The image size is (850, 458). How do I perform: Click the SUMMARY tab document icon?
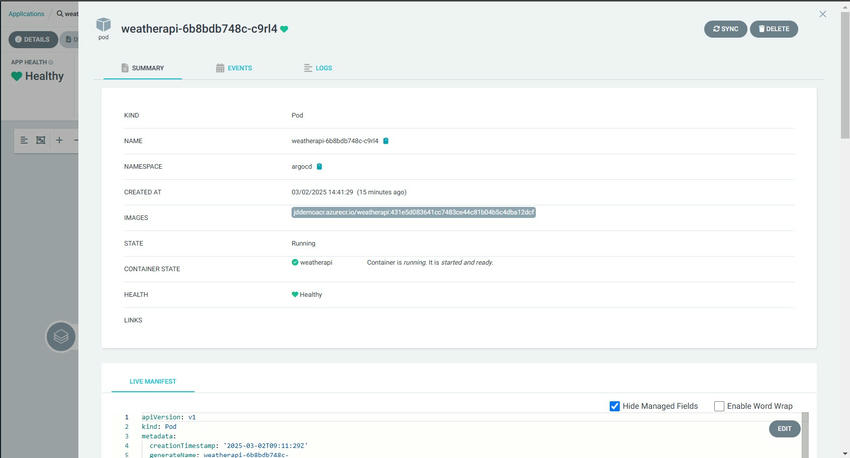click(x=125, y=68)
